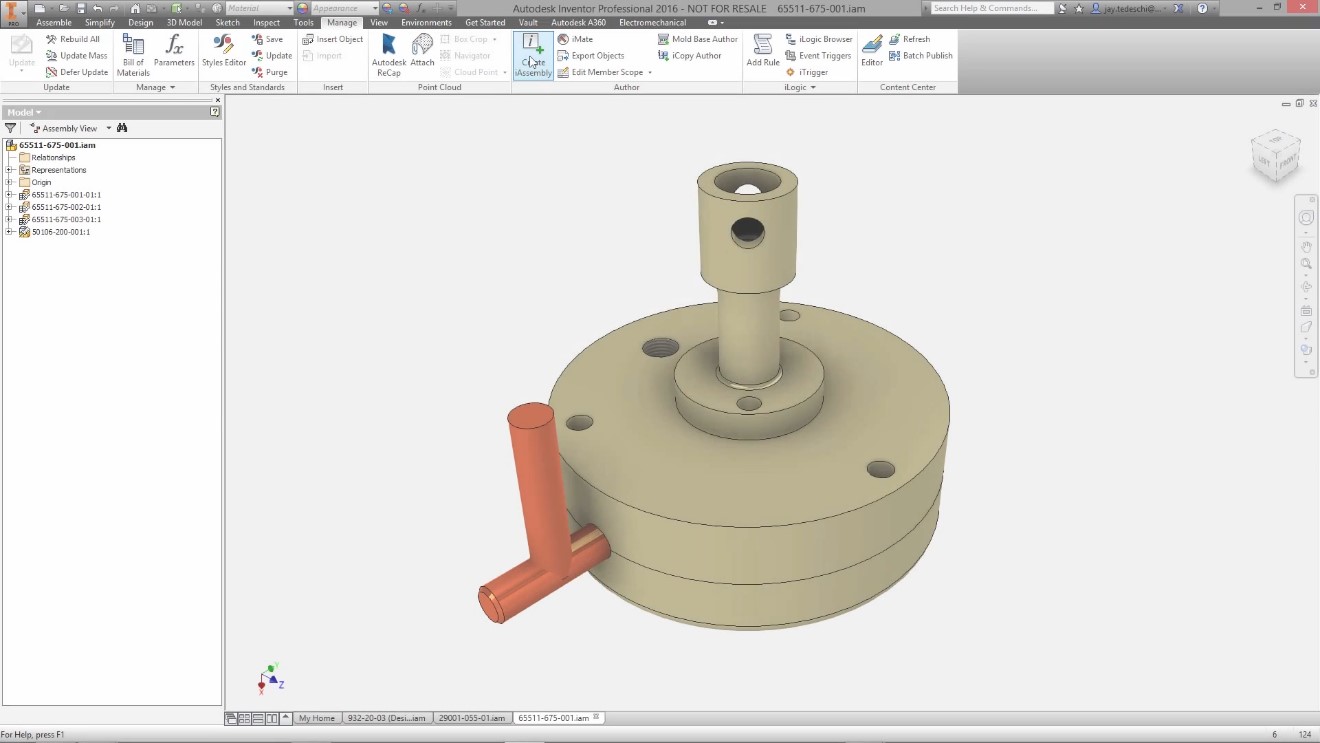Click Batch Publish
Viewport: 1320px width, 743px height.
click(x=921, y=56)
